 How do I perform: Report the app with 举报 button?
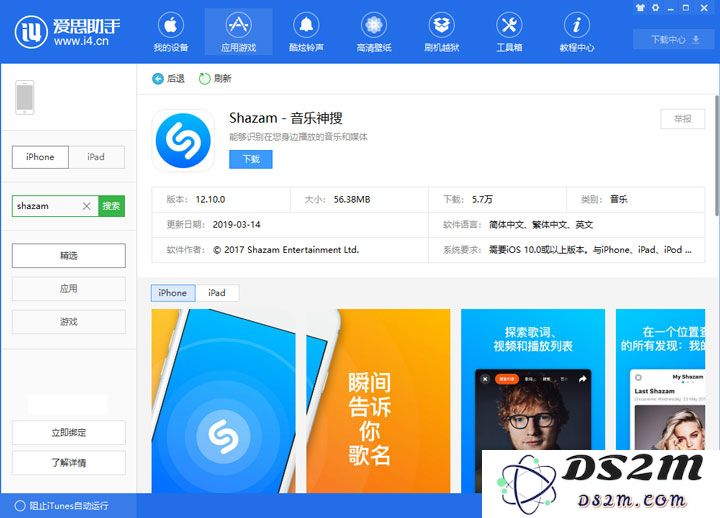[682, 119]
